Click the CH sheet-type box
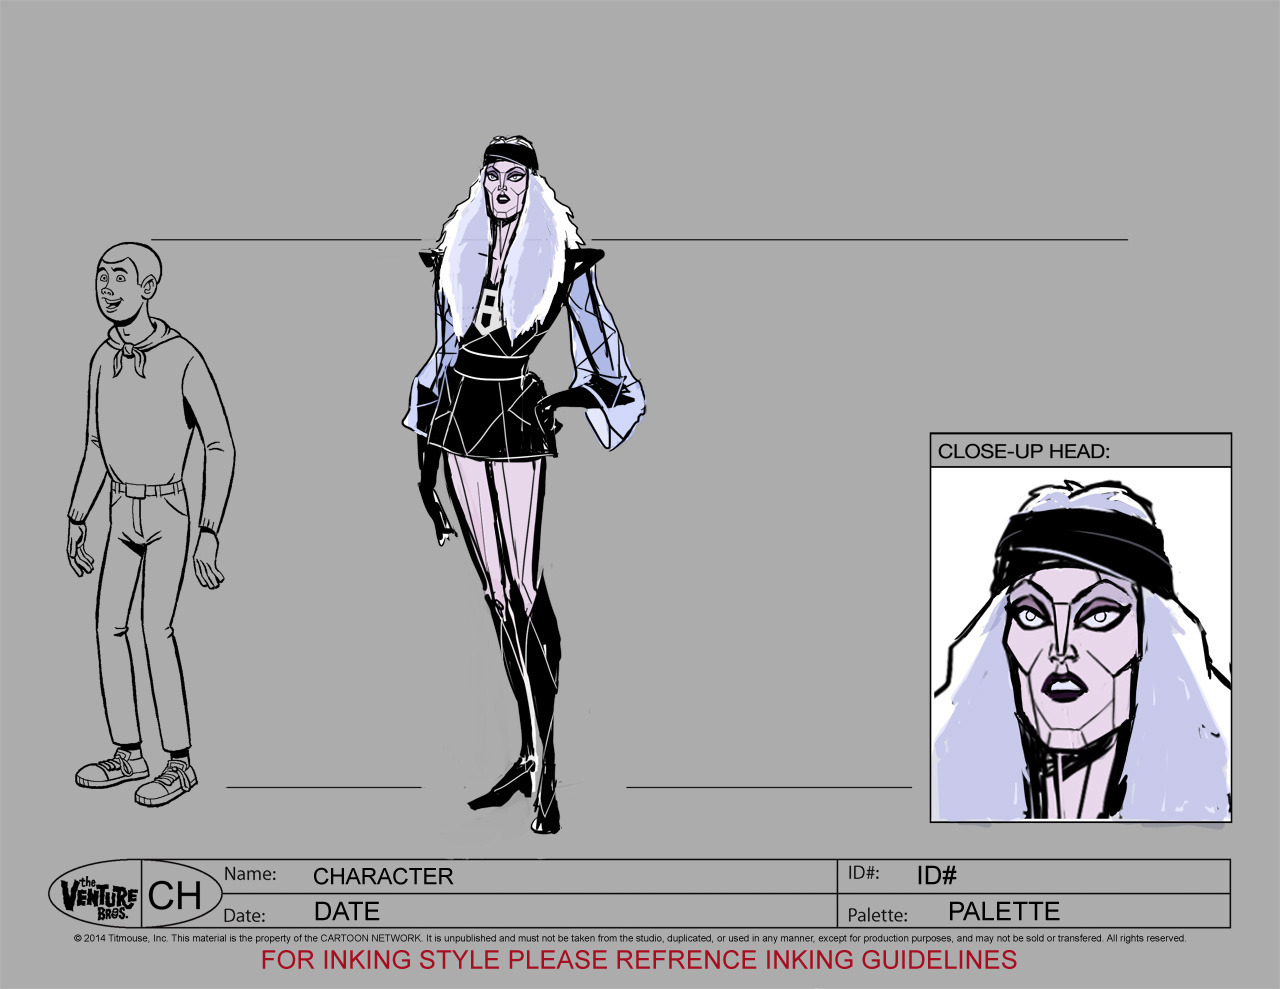The width and height of the screenshot is (1280, 989). pyautogui.click(x=175, y=895)
